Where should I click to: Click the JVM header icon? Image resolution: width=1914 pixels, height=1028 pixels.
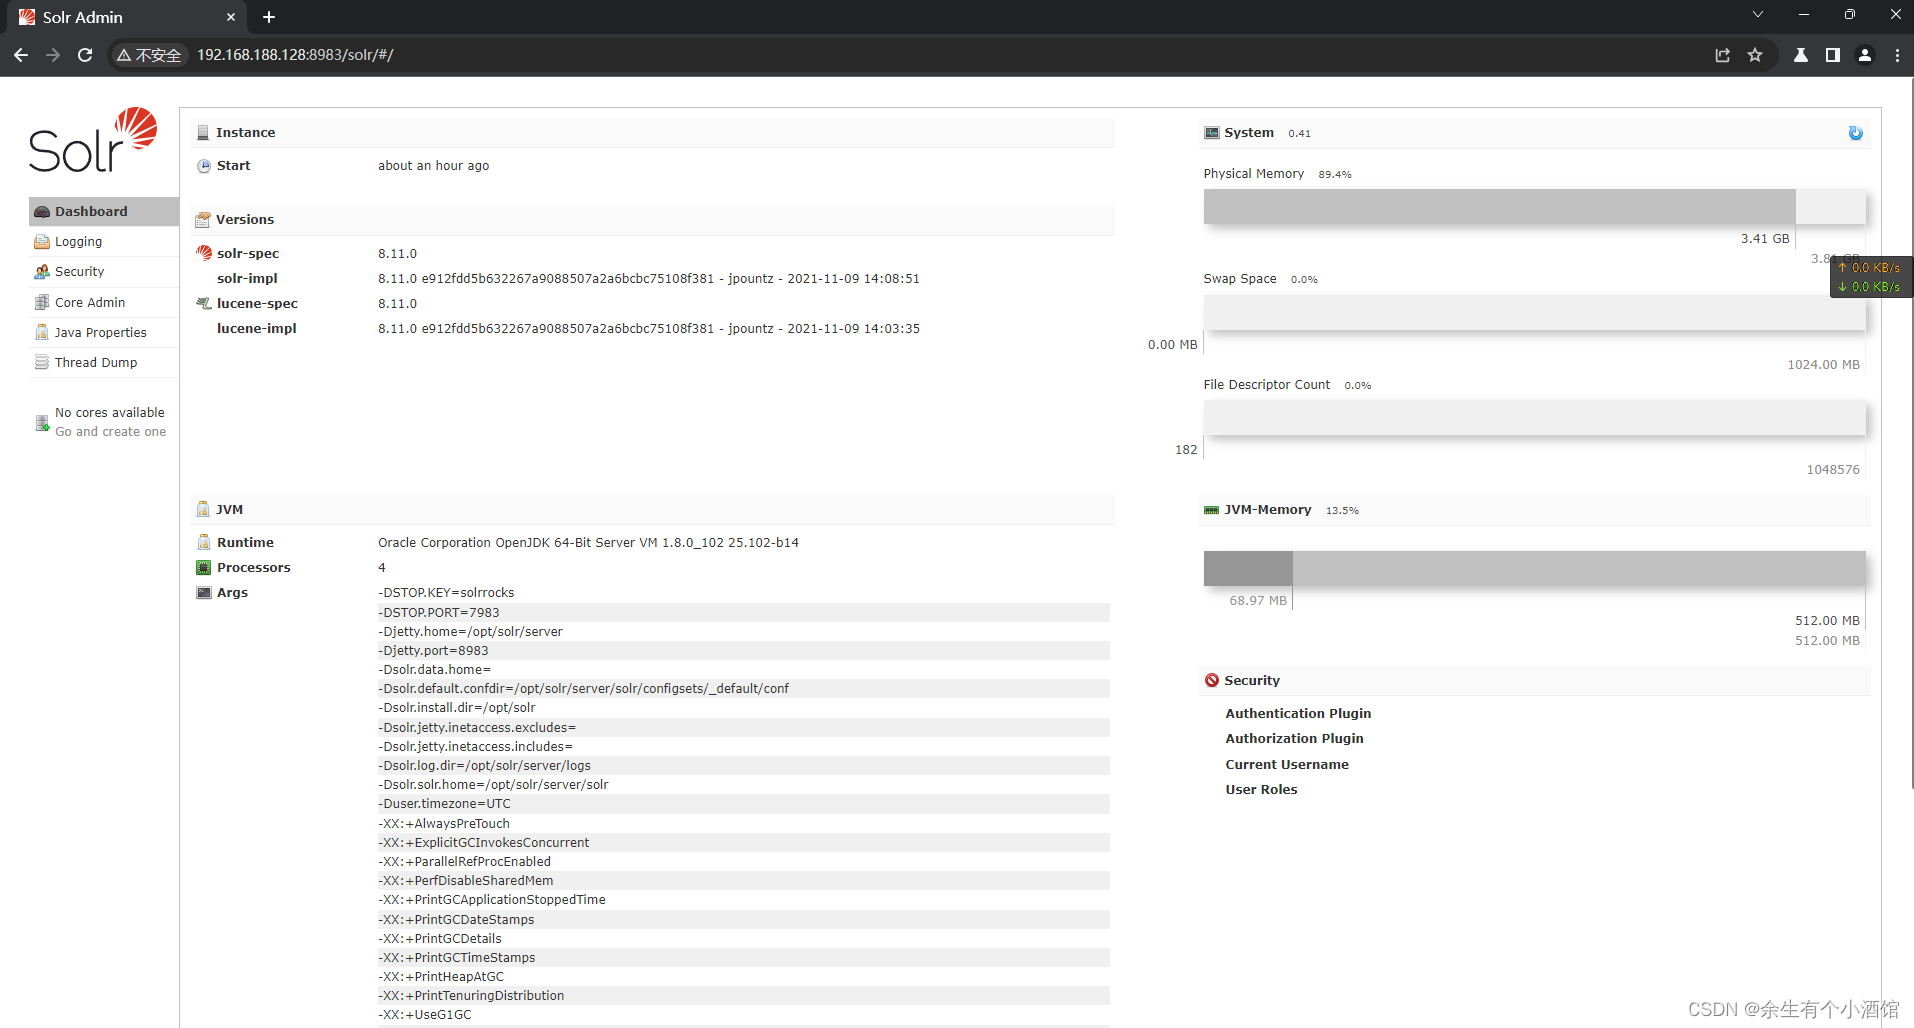(x=203, y=509)
